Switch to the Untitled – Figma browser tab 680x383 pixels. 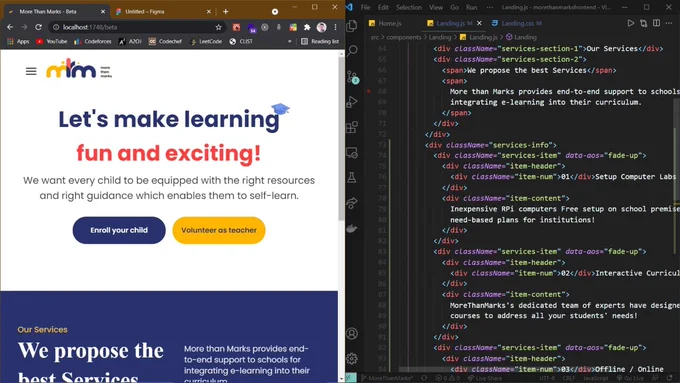coord(163,12)
